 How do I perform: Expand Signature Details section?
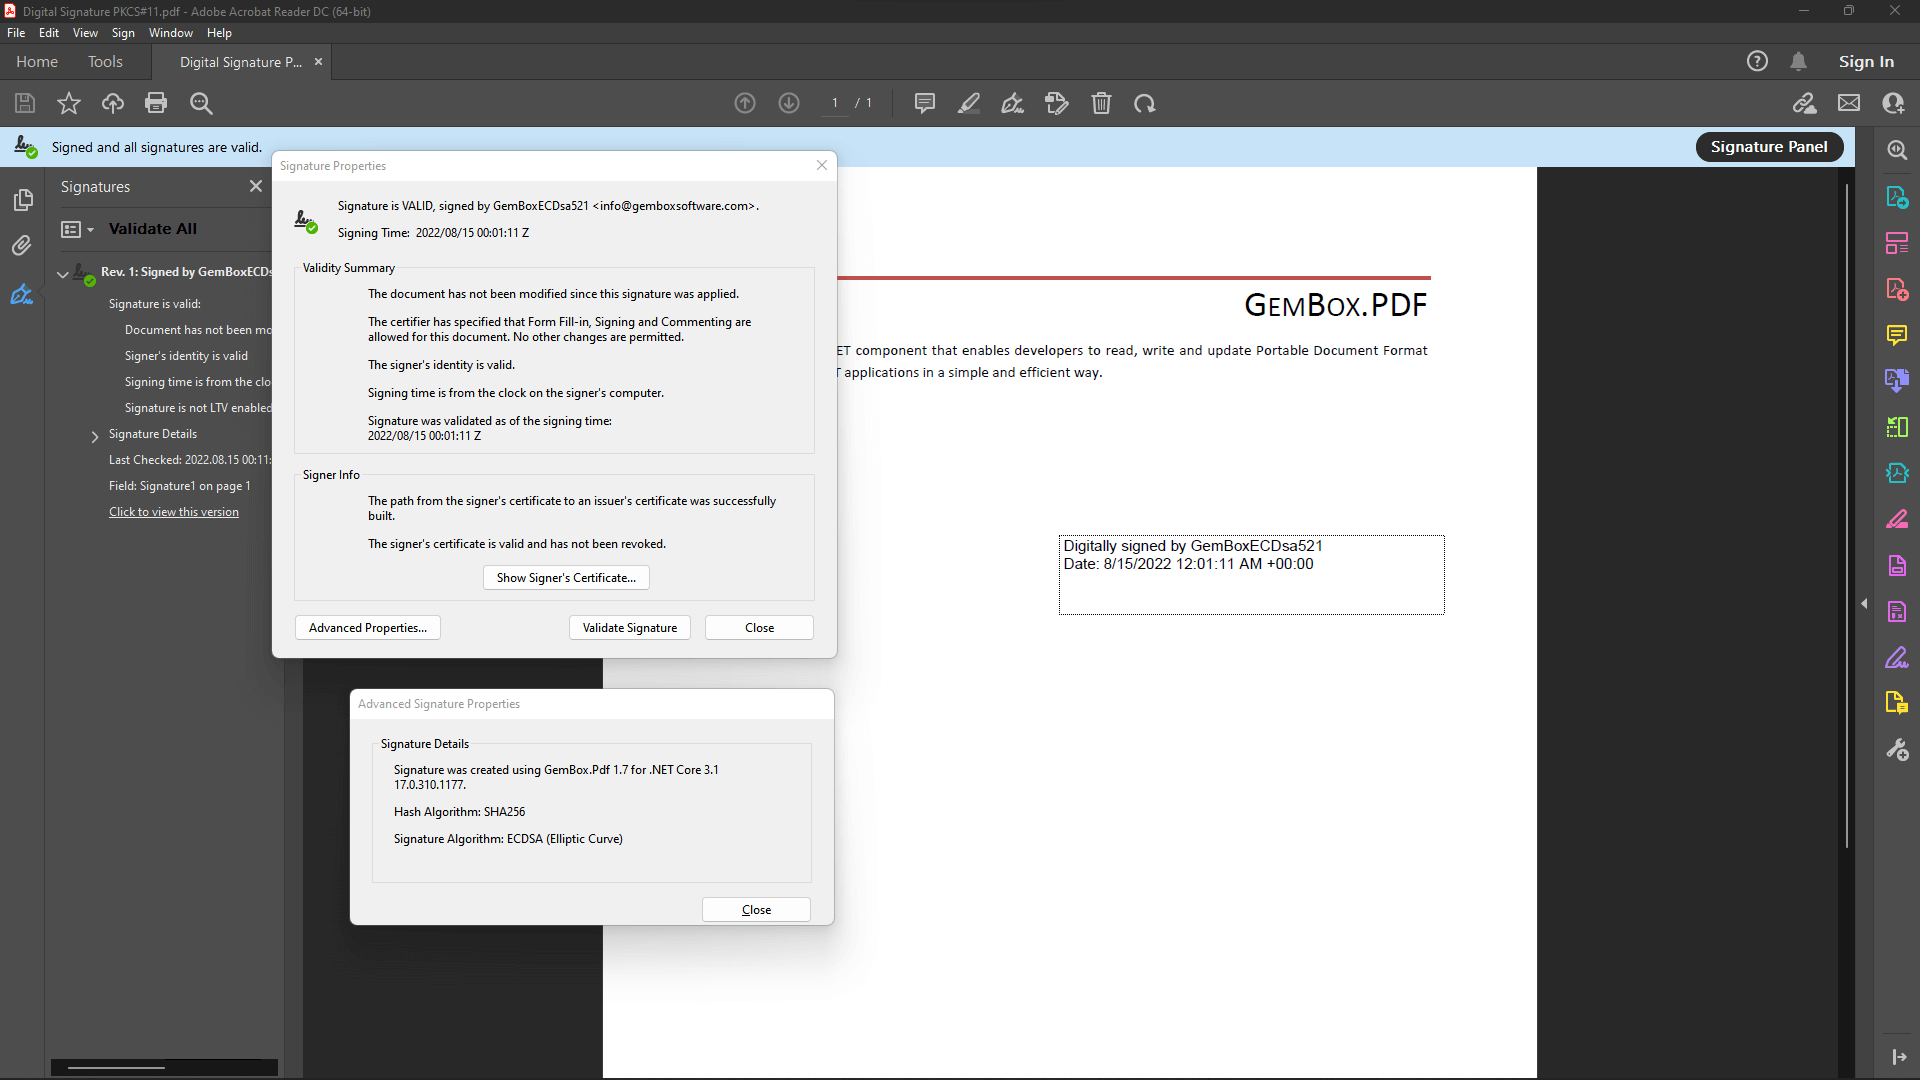pos(95,434)
